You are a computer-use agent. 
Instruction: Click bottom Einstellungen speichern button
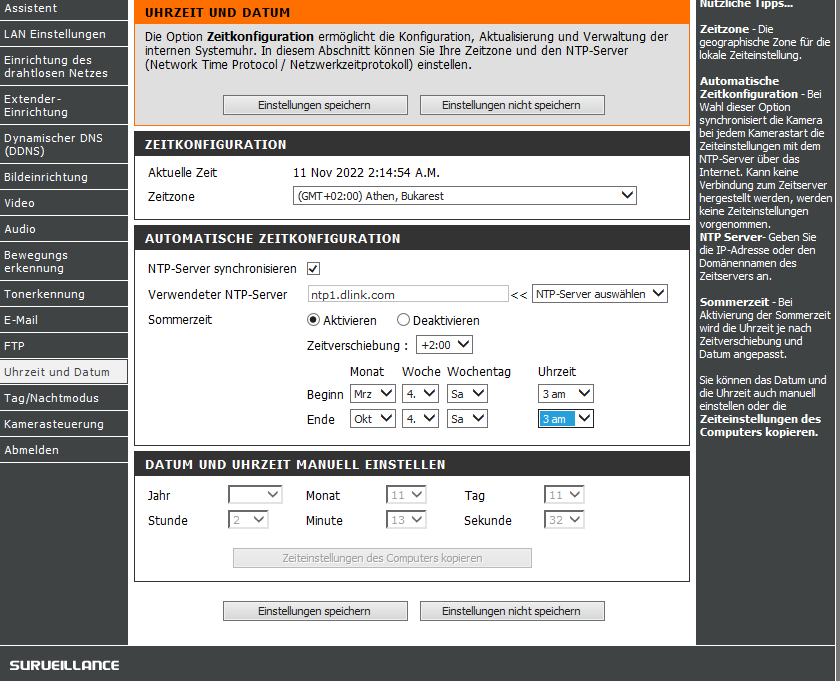click(315, 611)
